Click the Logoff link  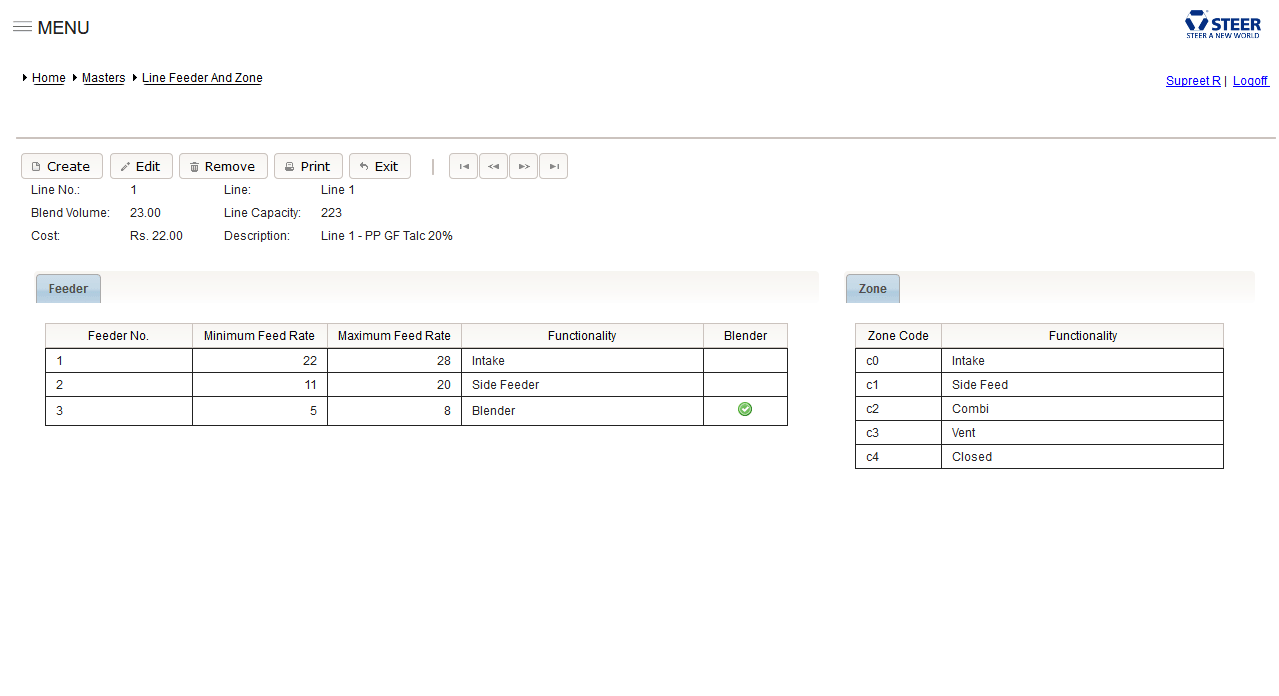coord(1250,81)
